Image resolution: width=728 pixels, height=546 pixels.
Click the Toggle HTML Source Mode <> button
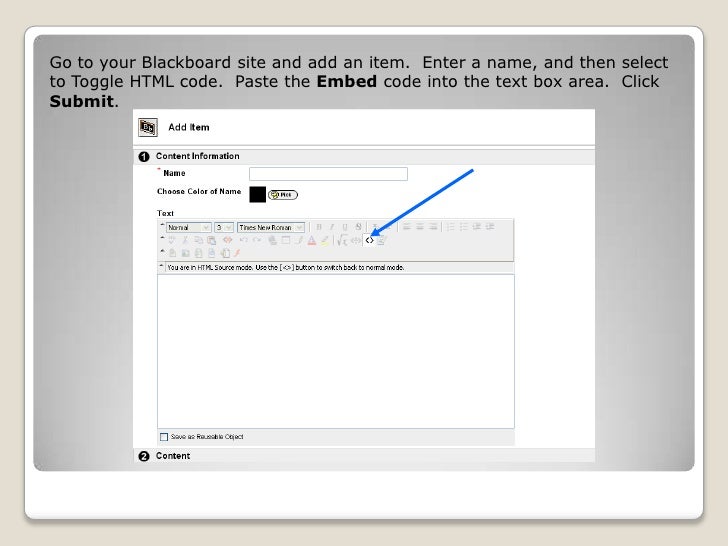(x=370, y=240)
